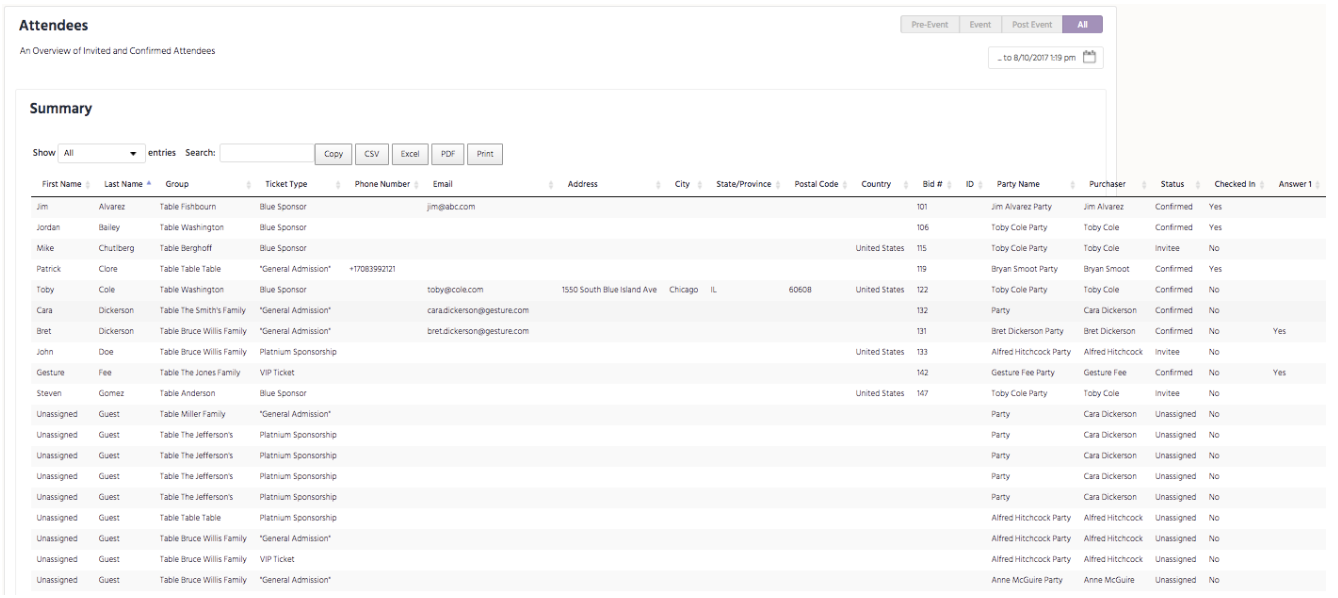The height and width of the screenshot is (598, 1338).
Task: Sort by First Name column
Action: (x=61, y=184)
